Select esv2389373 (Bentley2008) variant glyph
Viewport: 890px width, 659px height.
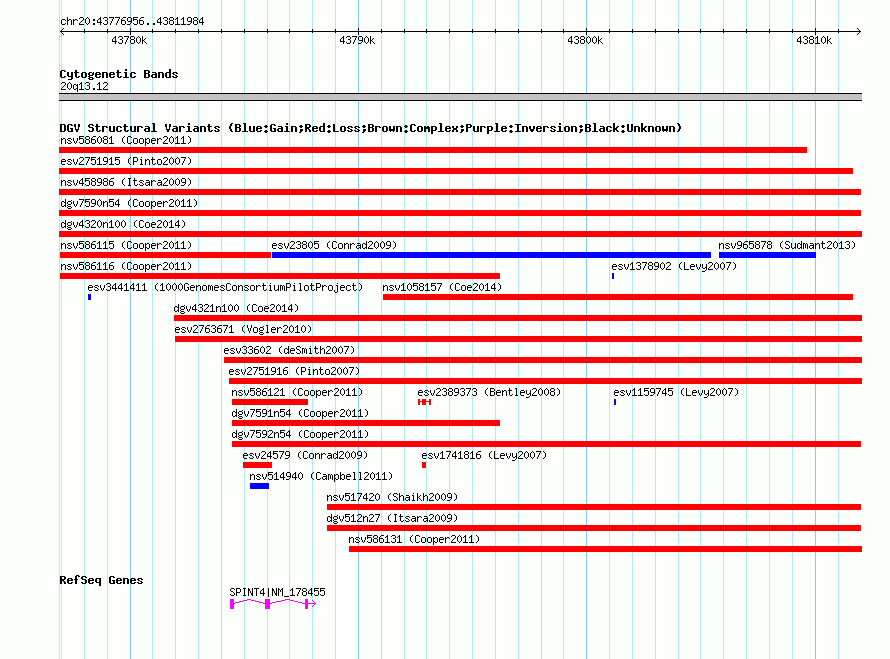click(x=425, y=402)
